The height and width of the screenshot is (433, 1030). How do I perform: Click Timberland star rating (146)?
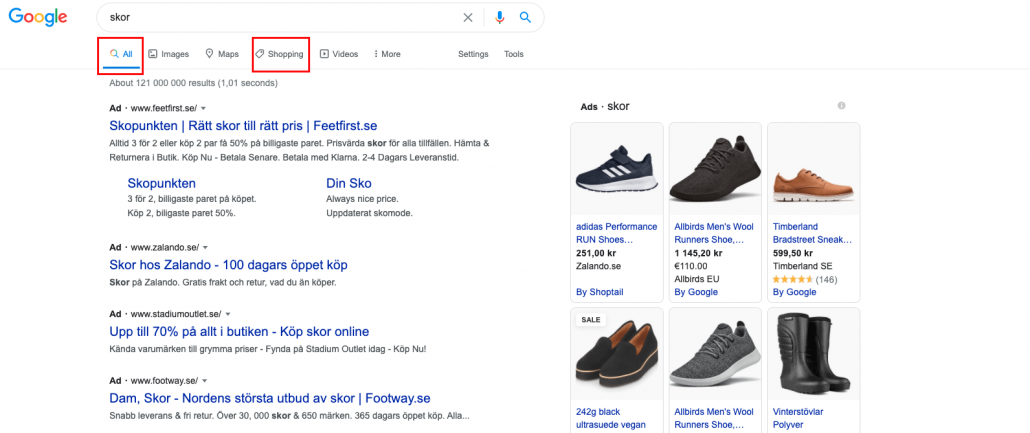[805, 279]
